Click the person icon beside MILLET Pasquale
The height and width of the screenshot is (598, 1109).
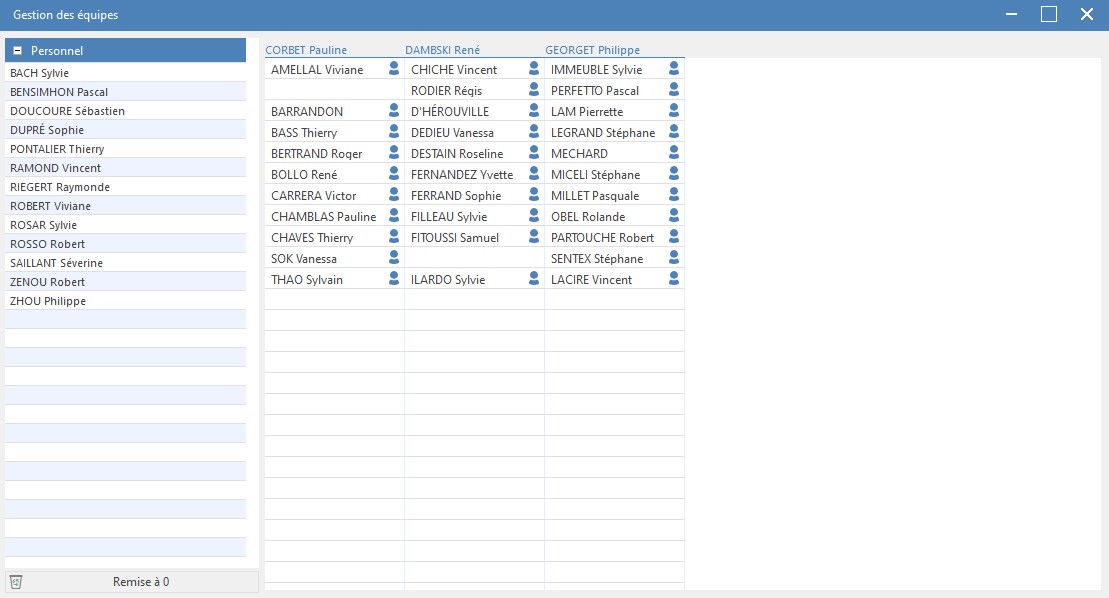(674, 194)
